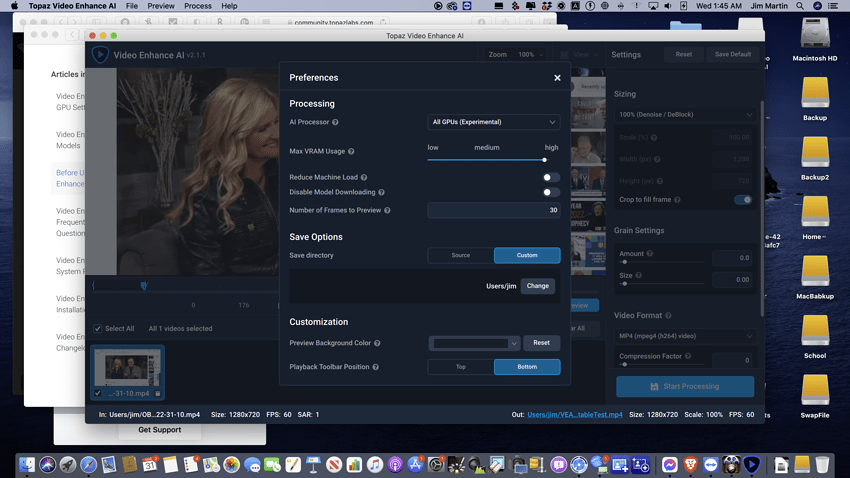This screenshot has width=850, height=478.
Task: Open Spotlight search in the menu bar
Action: coord(800,6)
